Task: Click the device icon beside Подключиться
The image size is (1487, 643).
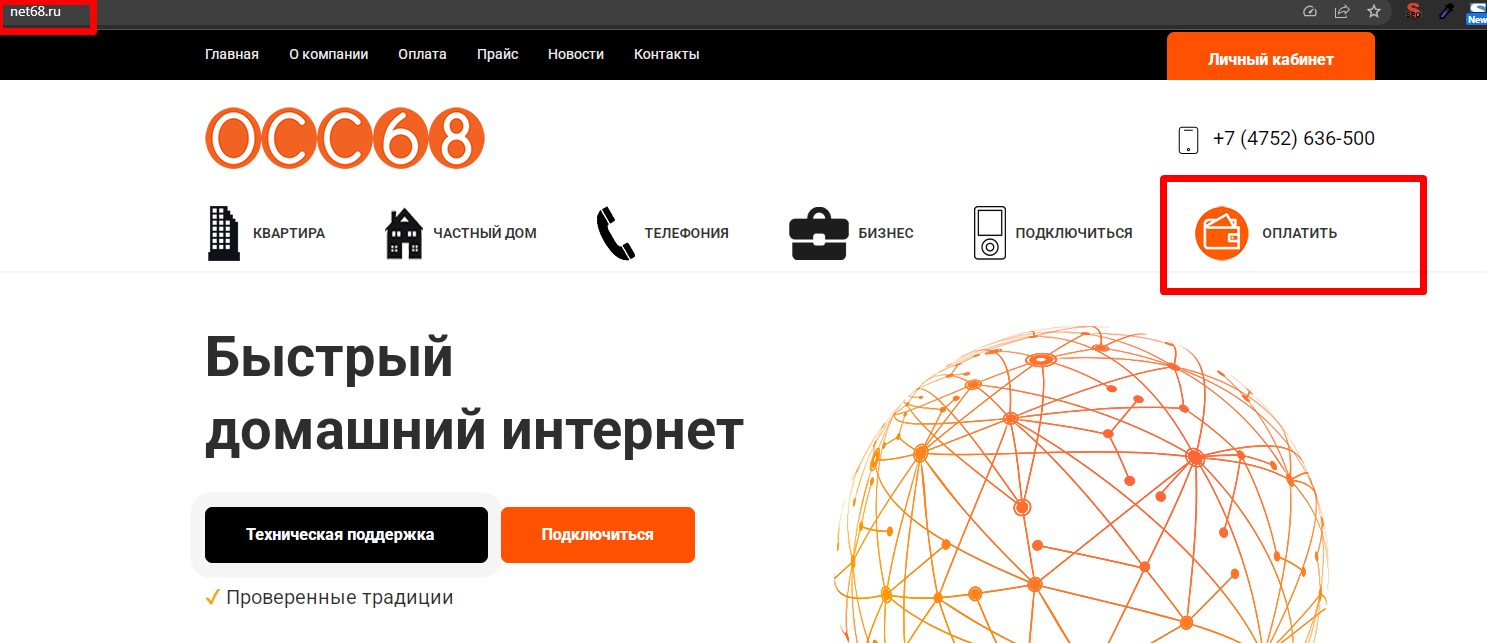Action: pyautogui.click(x=989, y=233)
